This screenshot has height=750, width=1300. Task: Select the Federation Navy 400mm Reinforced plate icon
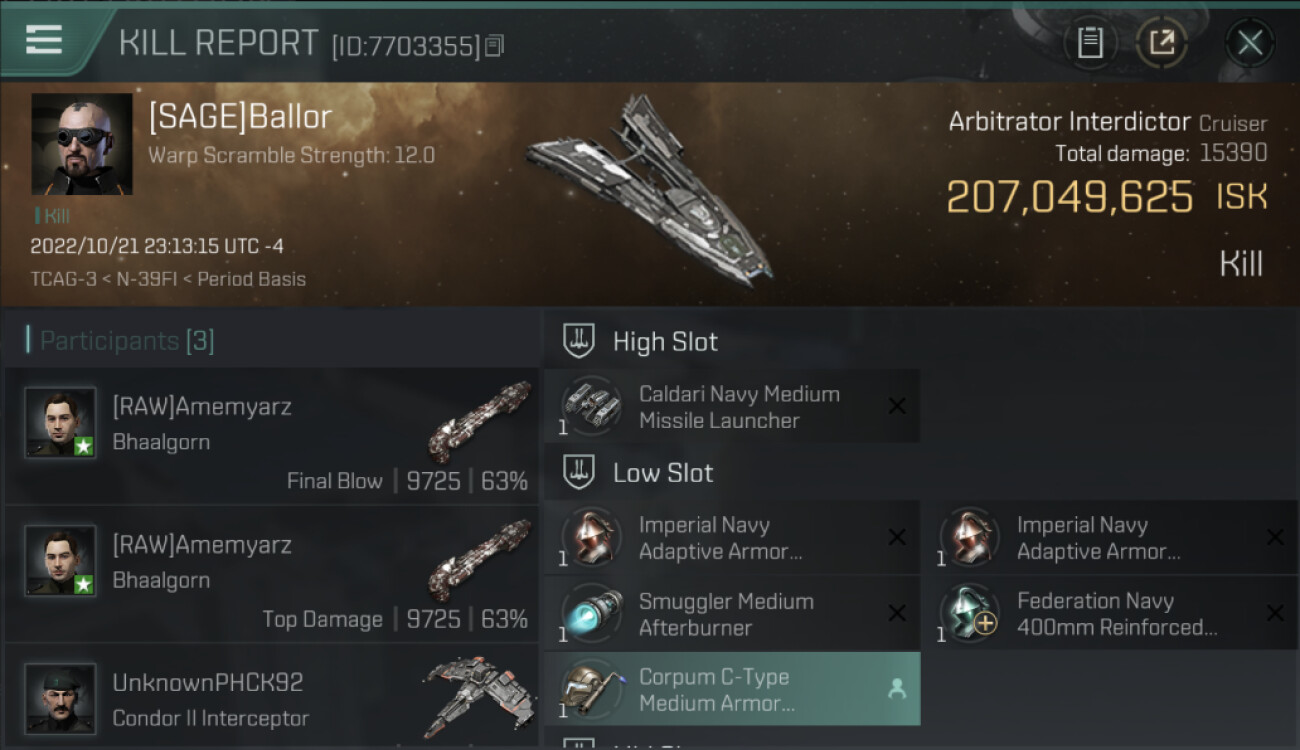(969, 613)
